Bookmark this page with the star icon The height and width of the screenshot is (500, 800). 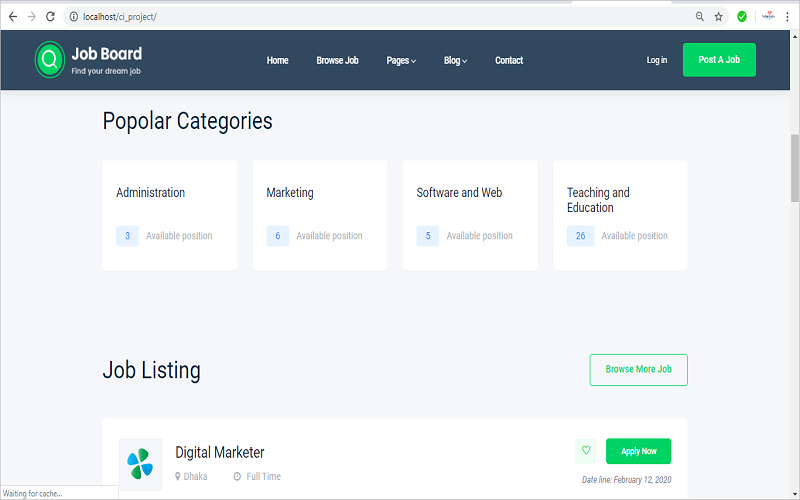tap(718, 17)
